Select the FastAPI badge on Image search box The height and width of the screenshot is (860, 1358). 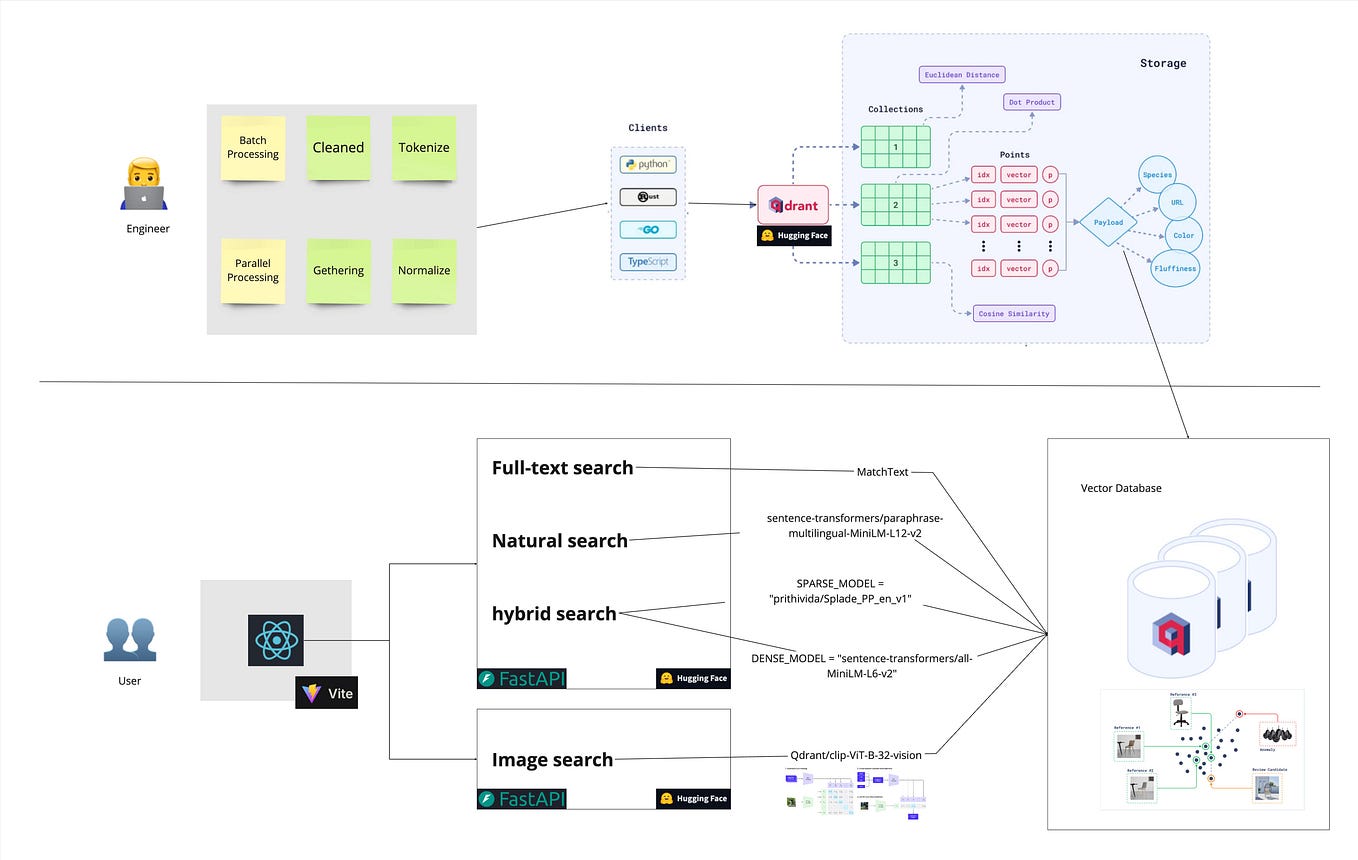[521, 799]
